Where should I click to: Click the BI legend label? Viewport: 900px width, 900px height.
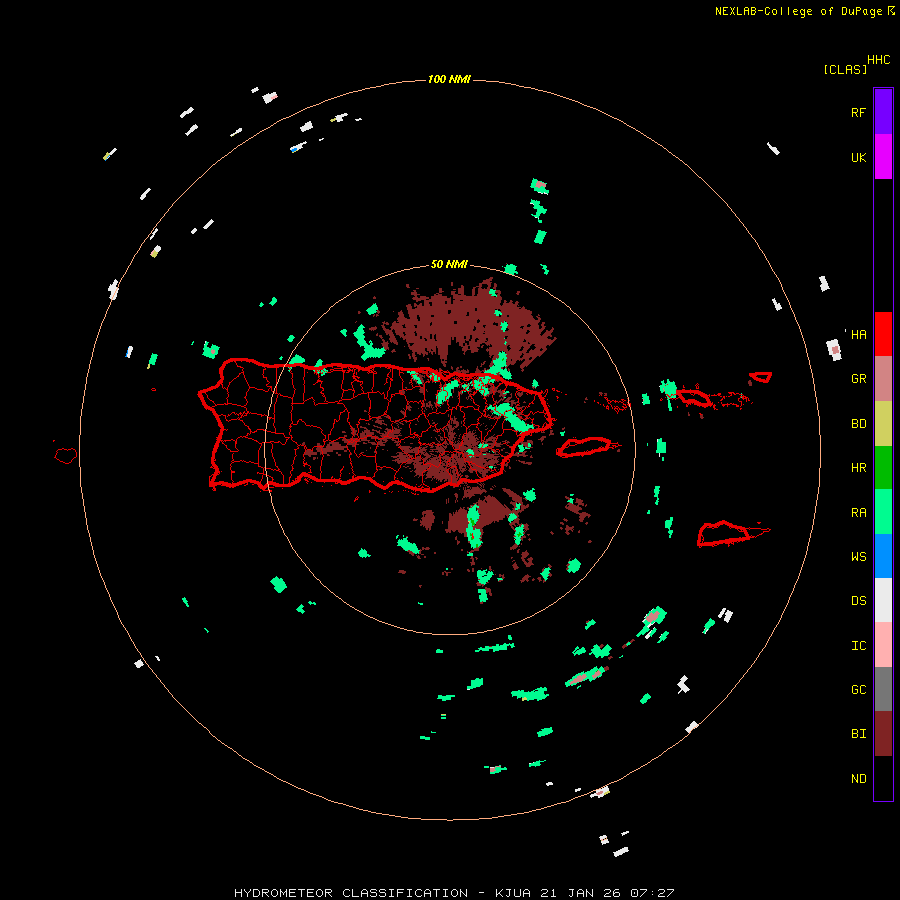(858, 734)
